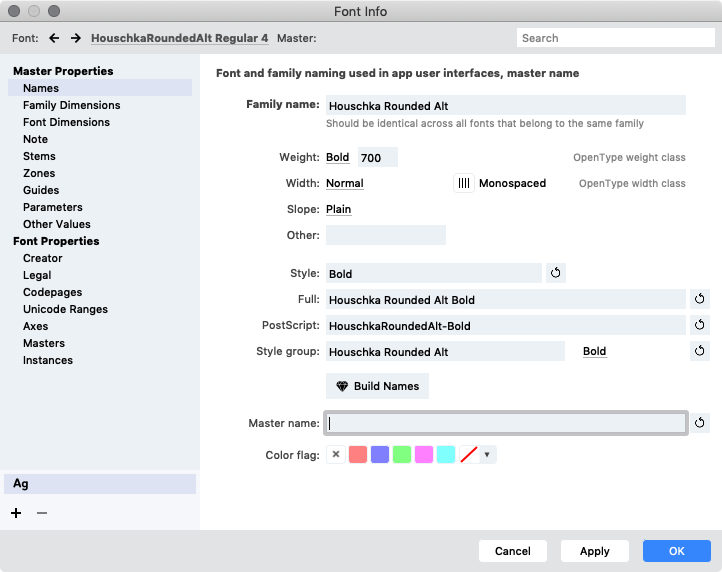The width and height of the screenshot is (722, 572).
Task: Confirm with the OK button
Action: [676, 551]
